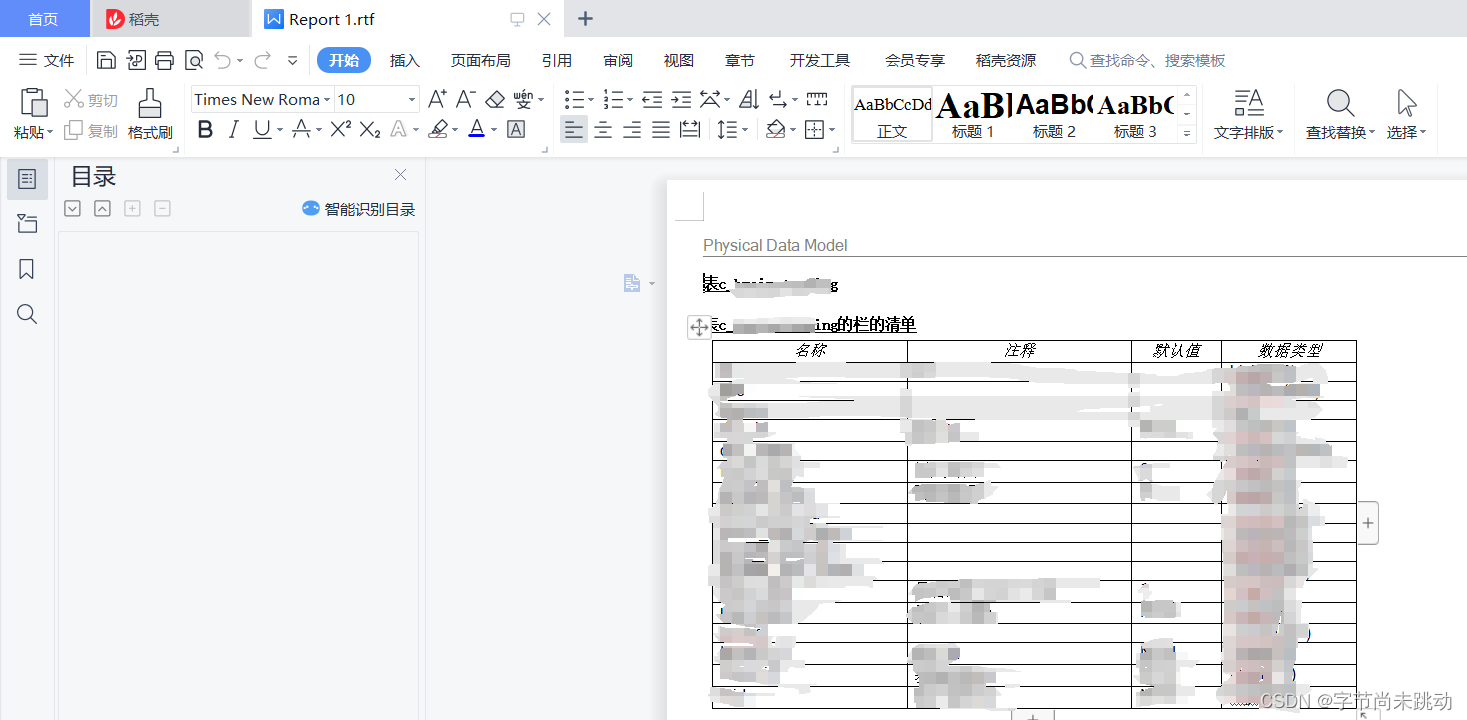Click 剪切 (Cut) scissors button
Viewport: 1467px width, 720px height.
91,100
